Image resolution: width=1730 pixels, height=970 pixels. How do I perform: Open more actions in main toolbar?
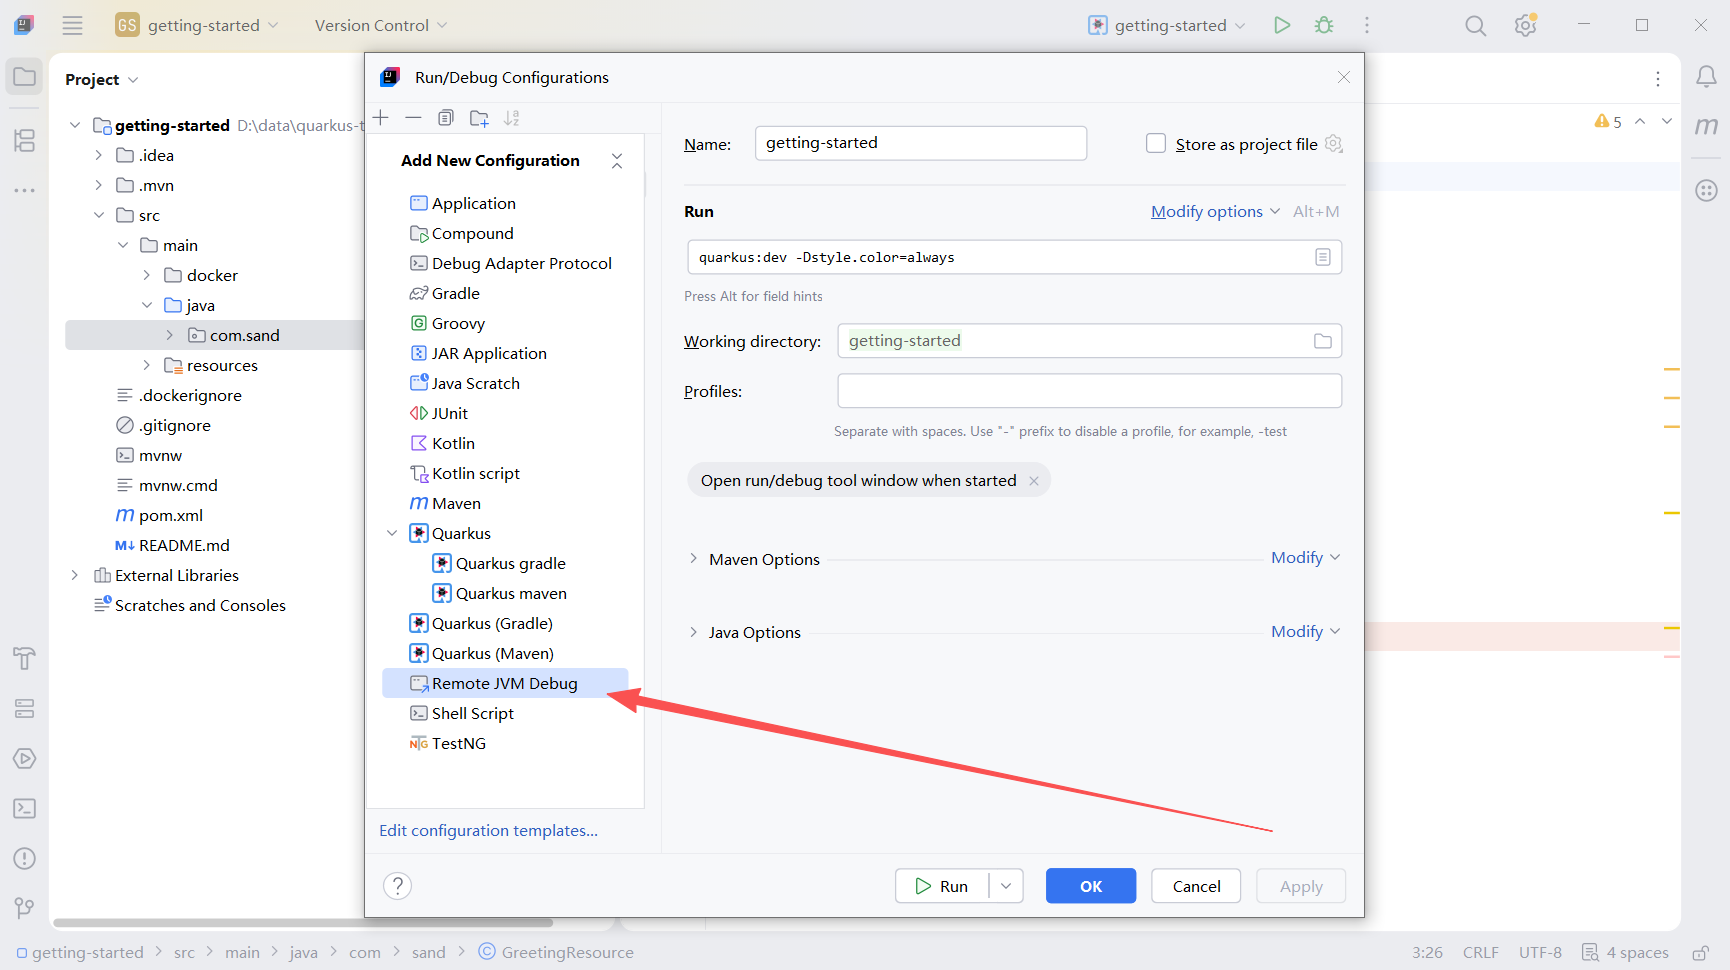(1367, 25)
